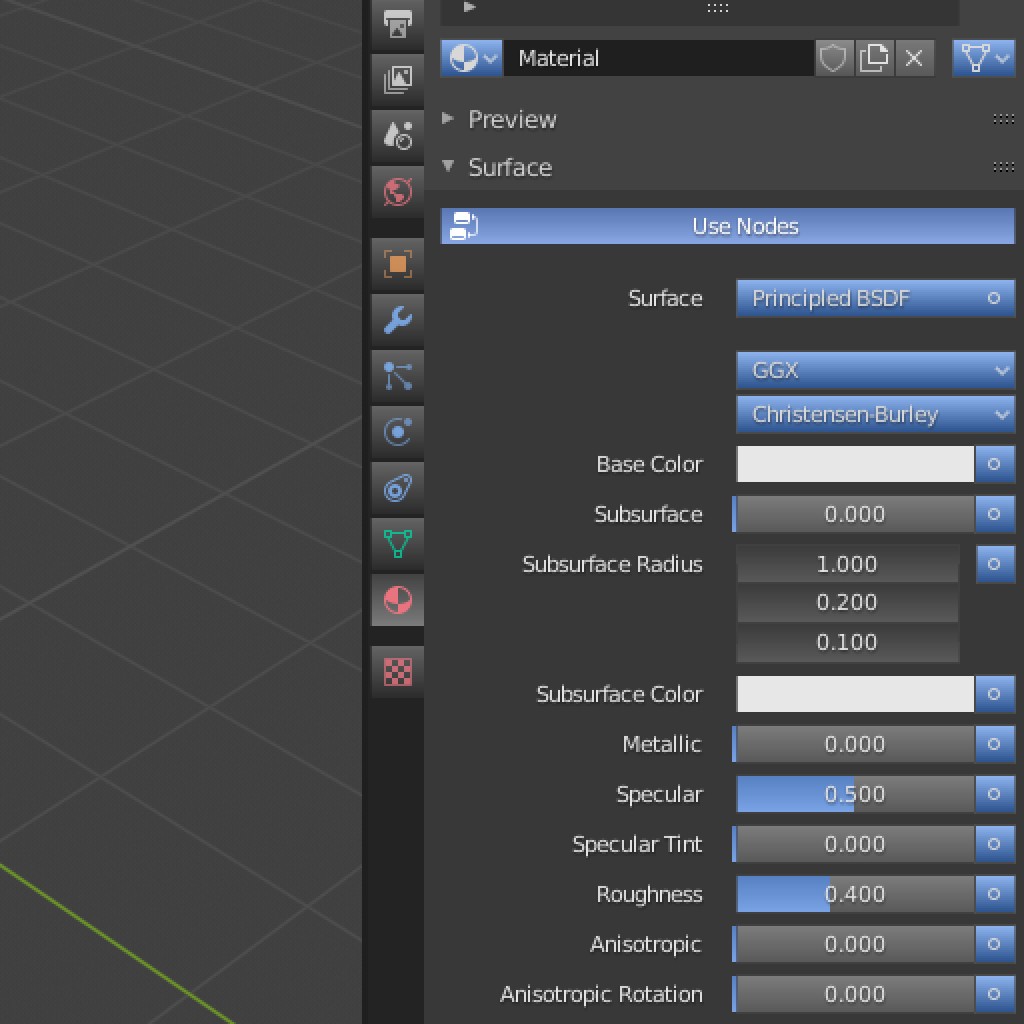
Task: Open the Object Properties tab
Action: pos(397,263)
